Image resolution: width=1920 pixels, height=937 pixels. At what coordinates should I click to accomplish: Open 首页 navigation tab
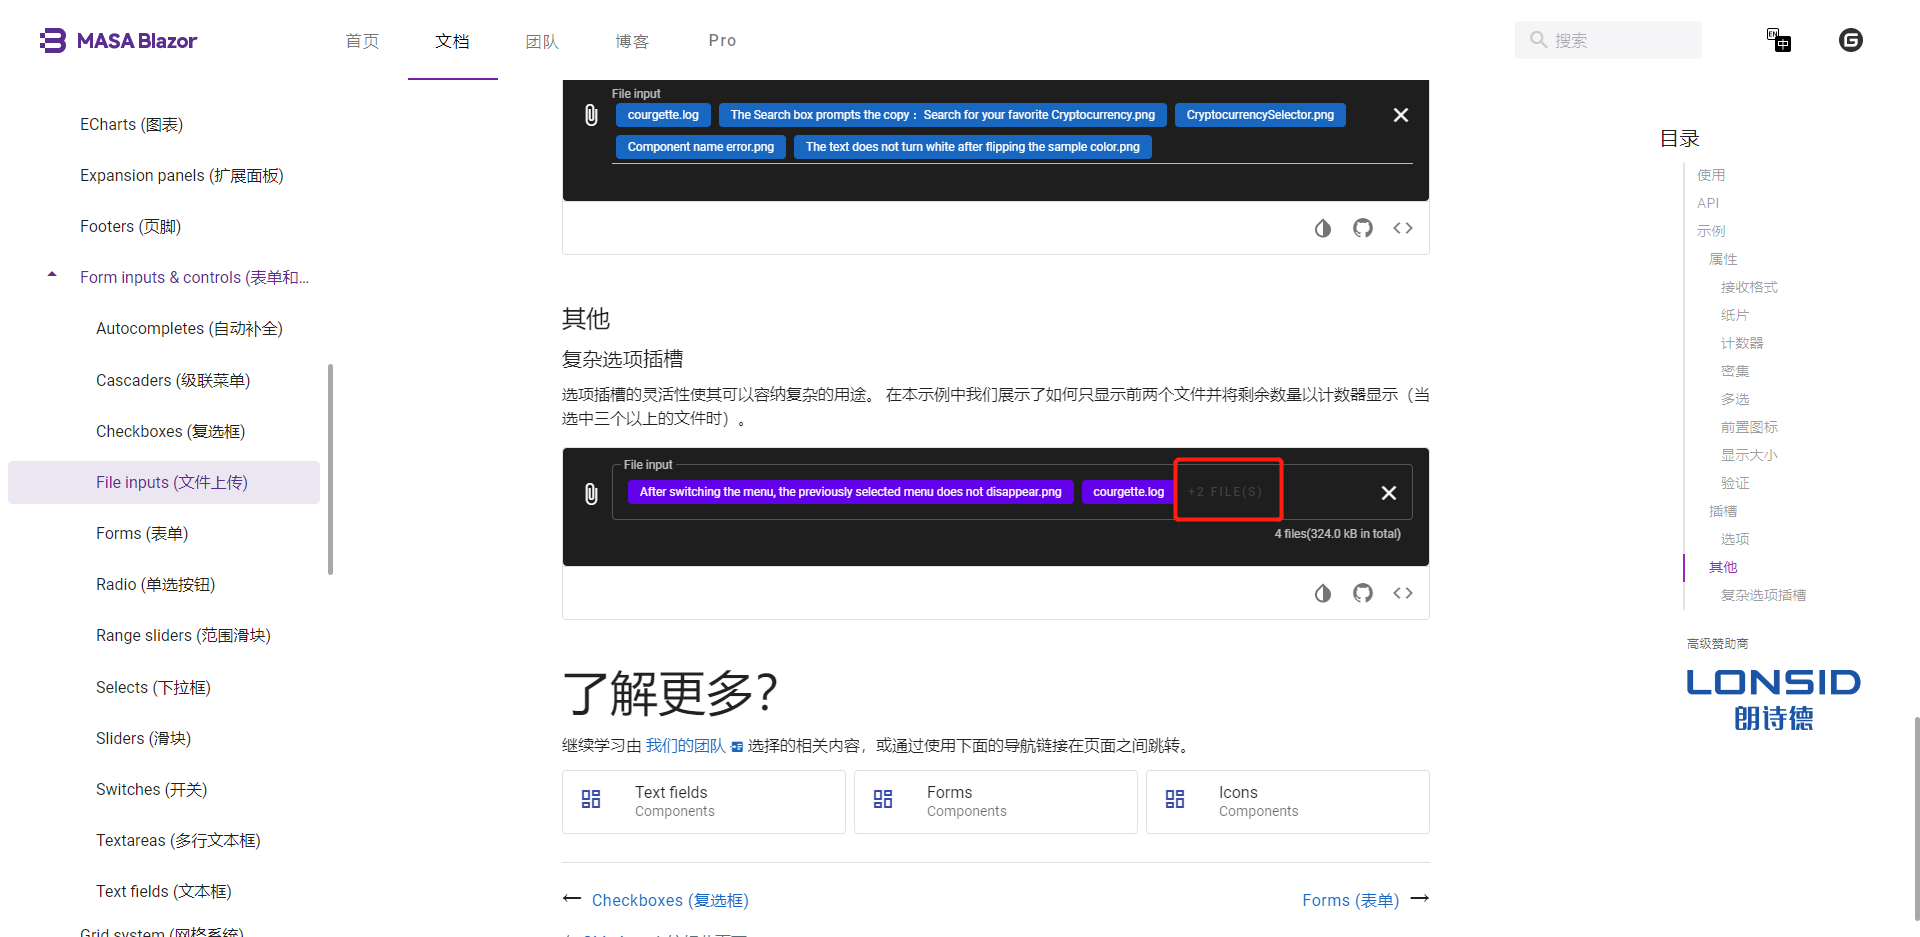click(x=362, y=41)
